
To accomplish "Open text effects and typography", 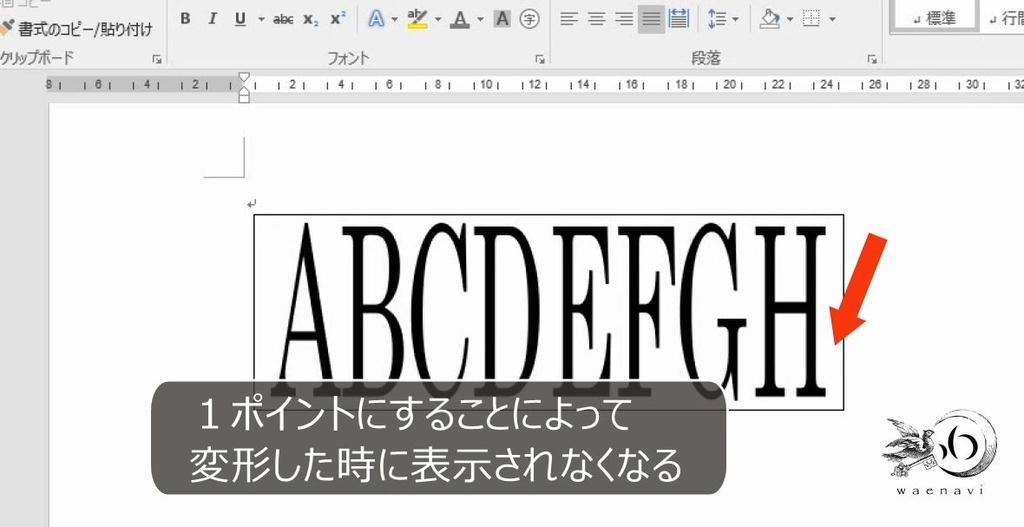I will [376, 19].
